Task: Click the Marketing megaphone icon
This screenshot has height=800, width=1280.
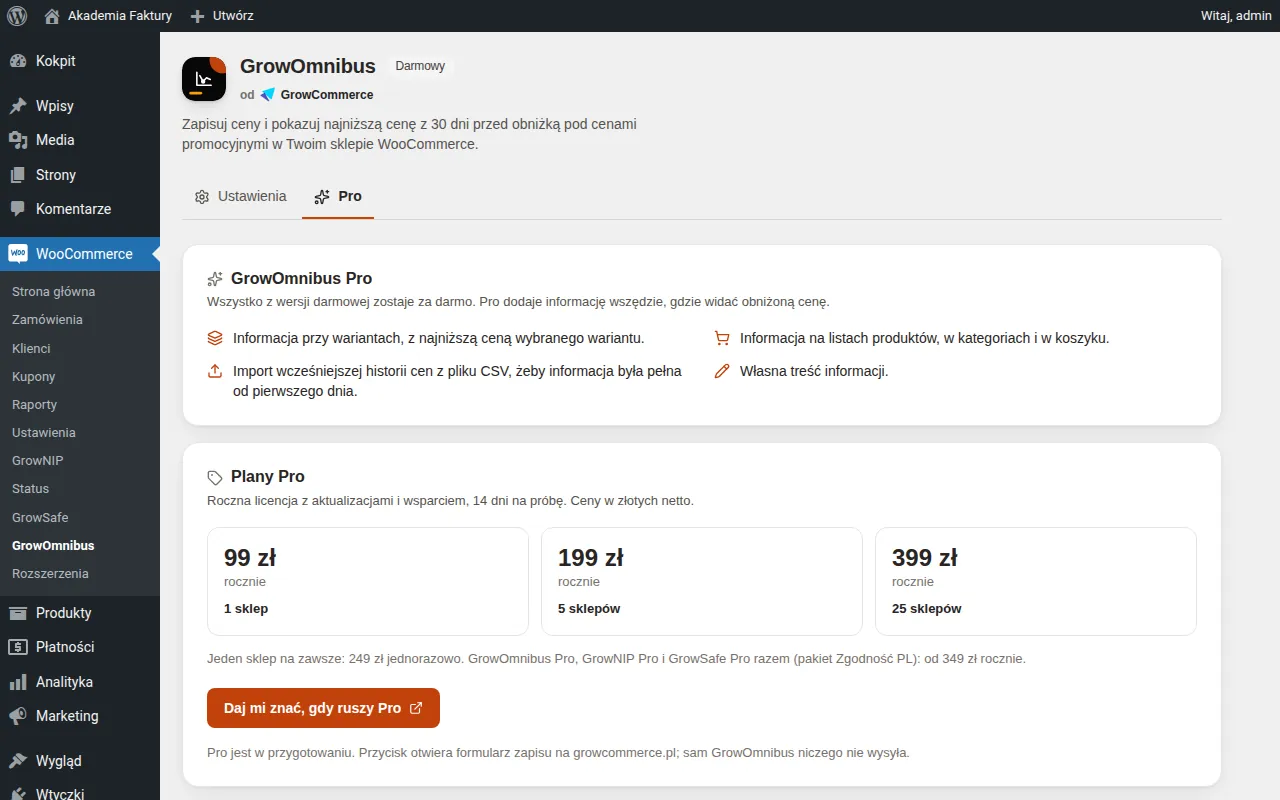Action: (18, 716)
